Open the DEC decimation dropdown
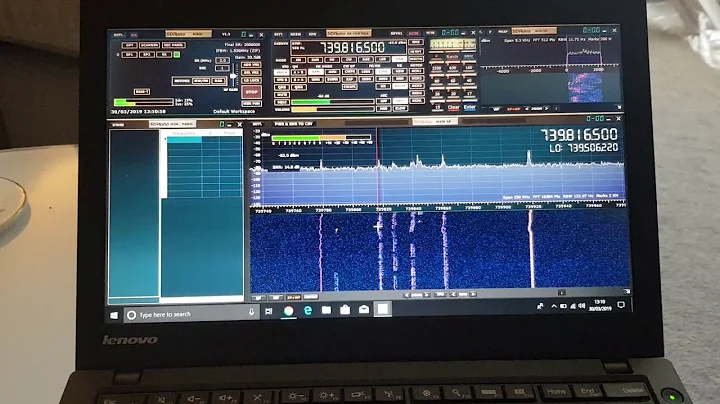The height and width of the screenshot is (404, 720). (x=222, y=68)
